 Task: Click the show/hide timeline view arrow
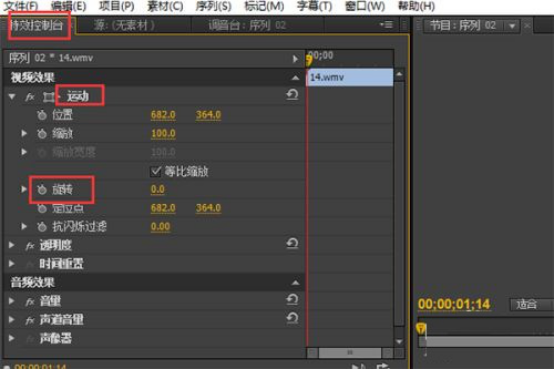pyautogui.click(x=295, y=59)
